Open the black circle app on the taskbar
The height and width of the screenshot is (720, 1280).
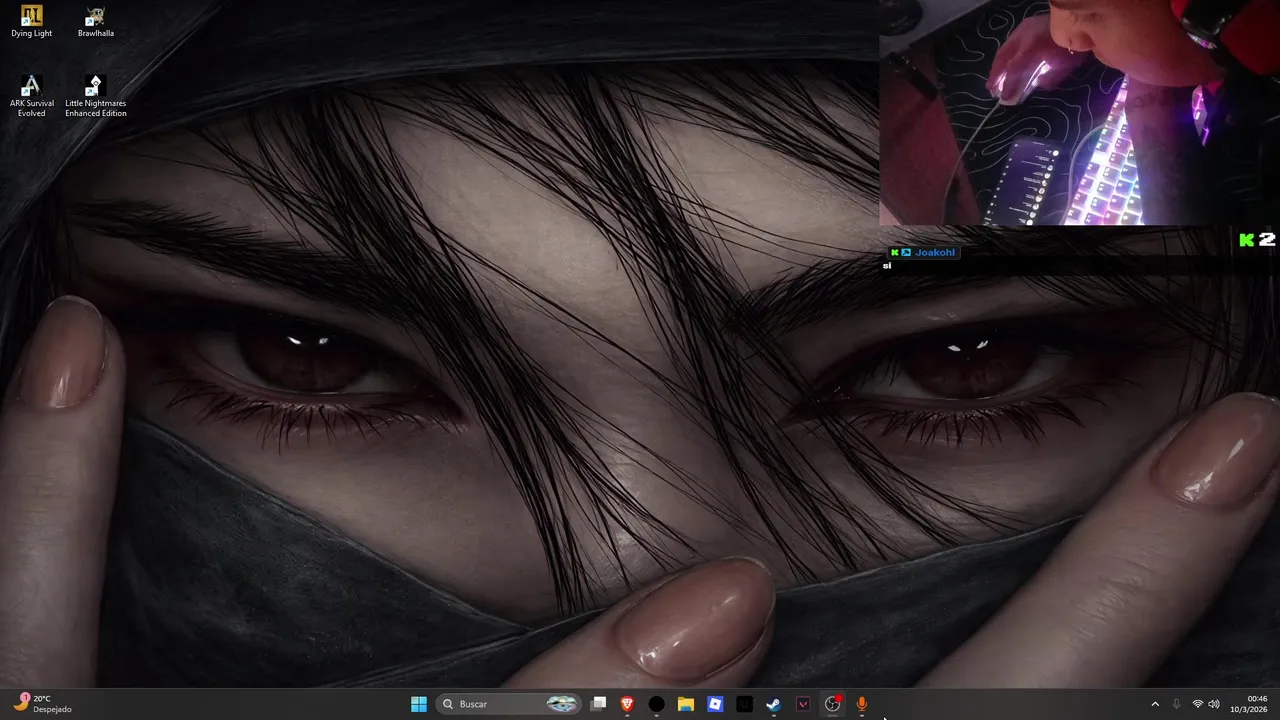[x=656, y=704]
